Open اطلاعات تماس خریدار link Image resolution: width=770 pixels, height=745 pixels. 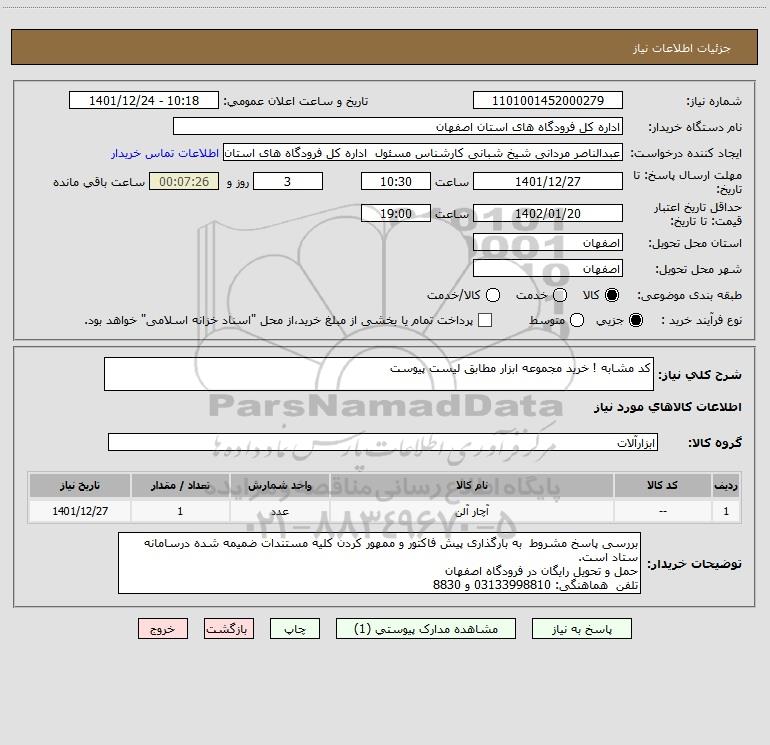[165, 153]
